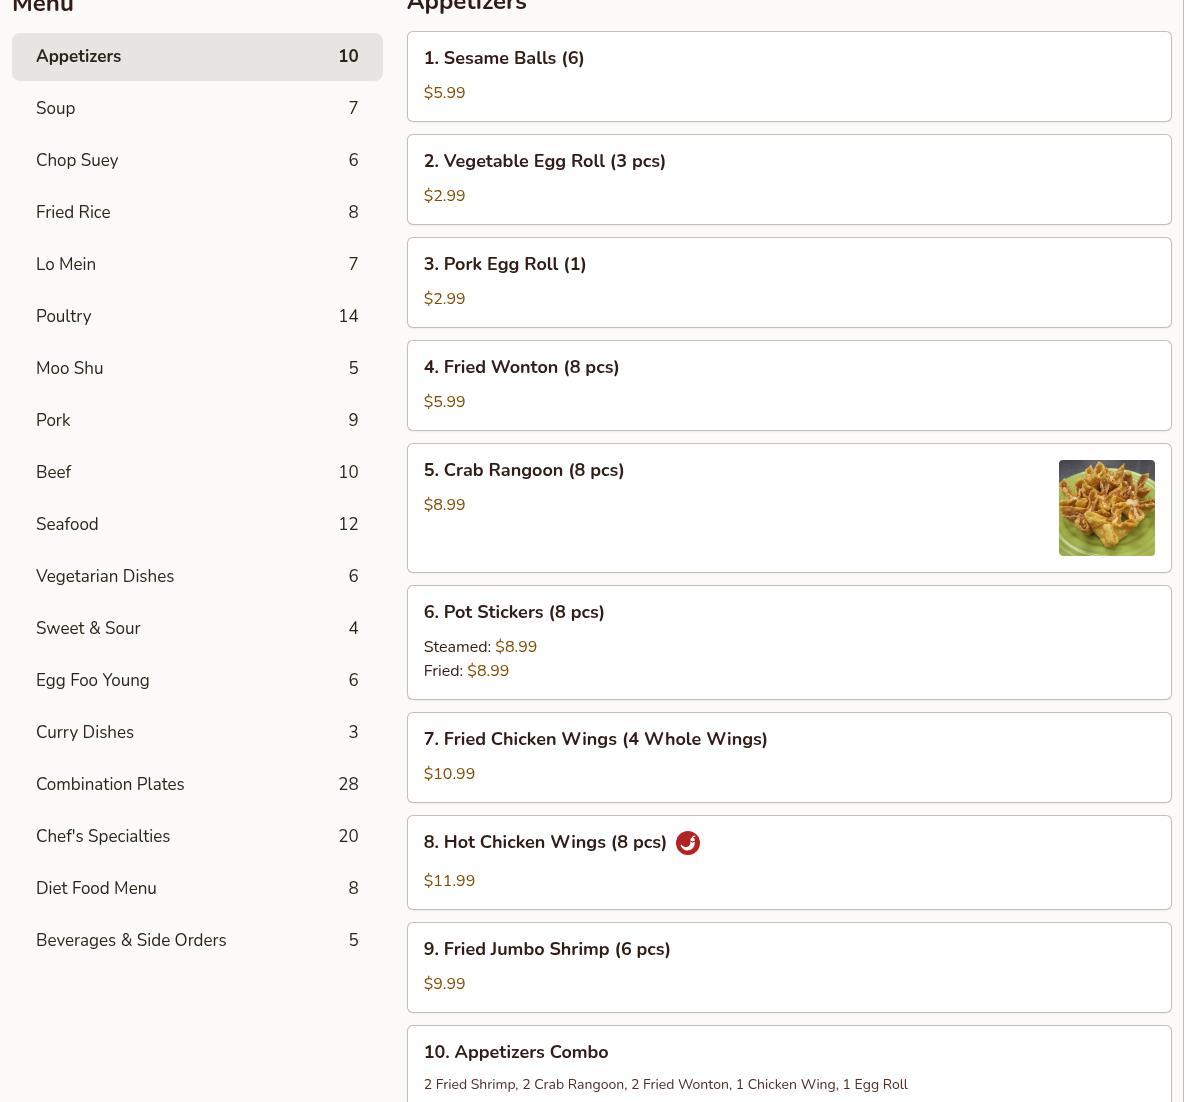Select the Appetizers menu category
1204x1102 pixels.
(x=197, y=57)
